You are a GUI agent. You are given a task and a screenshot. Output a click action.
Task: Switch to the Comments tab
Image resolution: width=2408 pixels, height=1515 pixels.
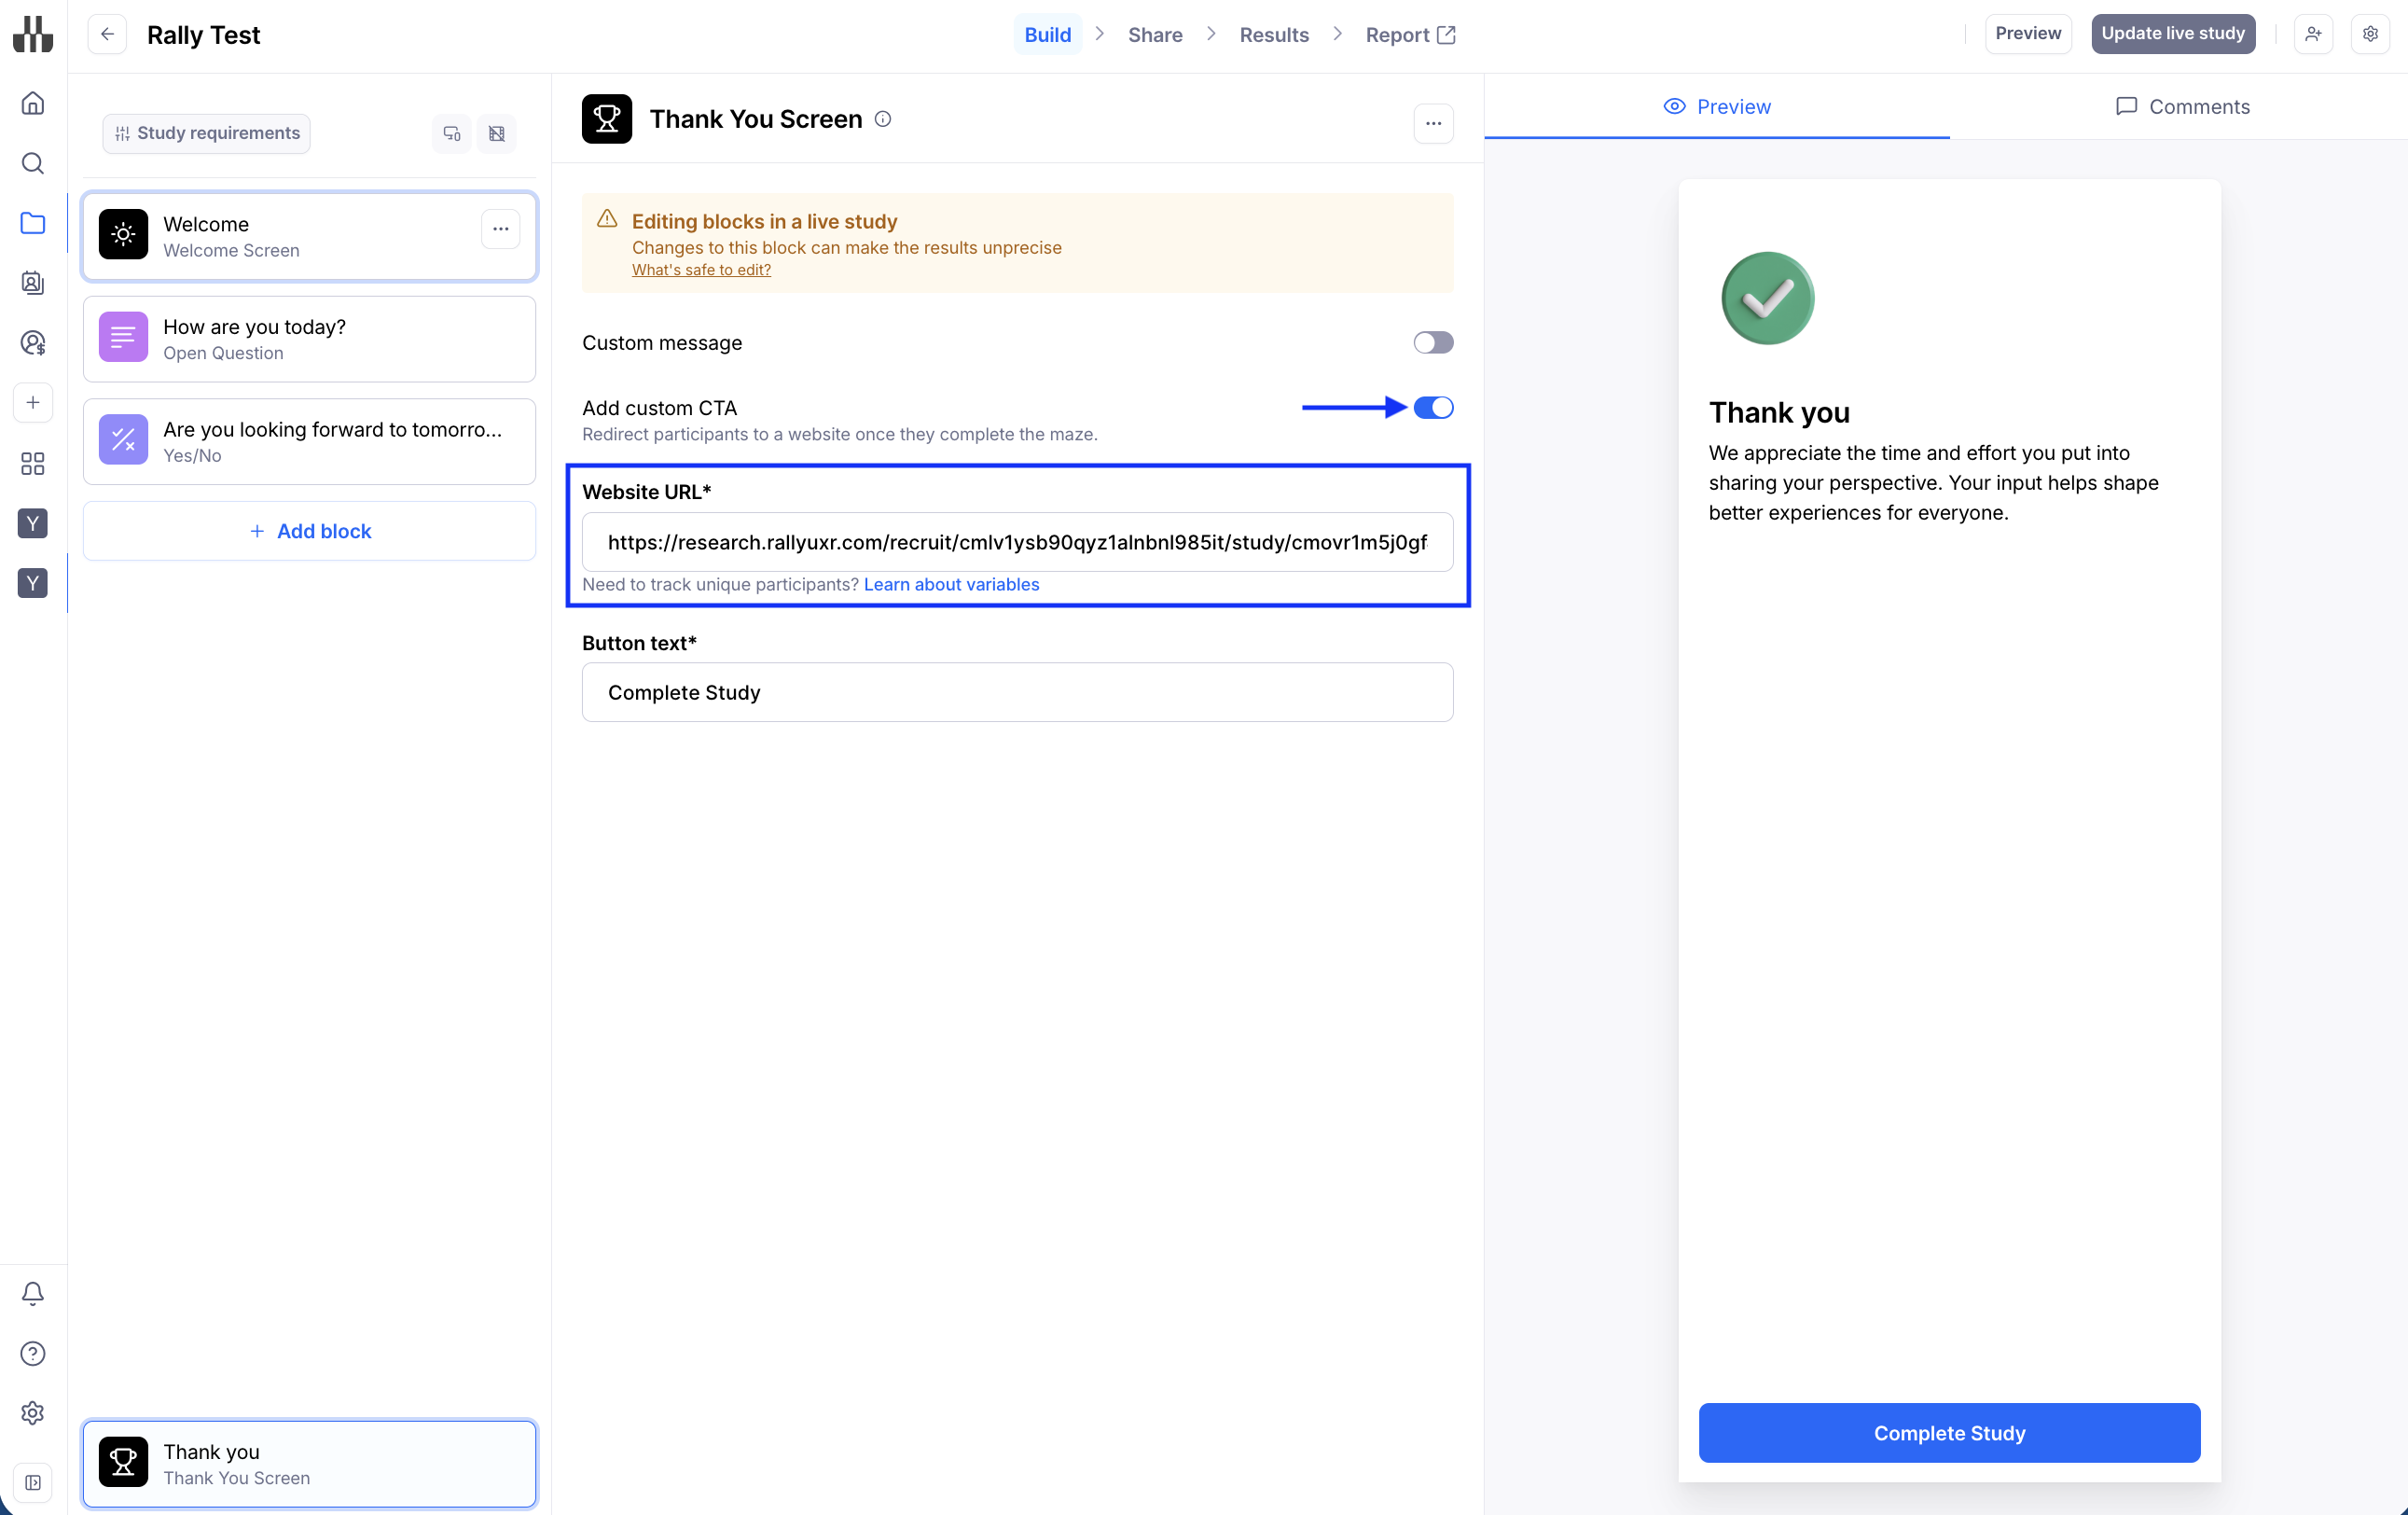click(2182, 107)
